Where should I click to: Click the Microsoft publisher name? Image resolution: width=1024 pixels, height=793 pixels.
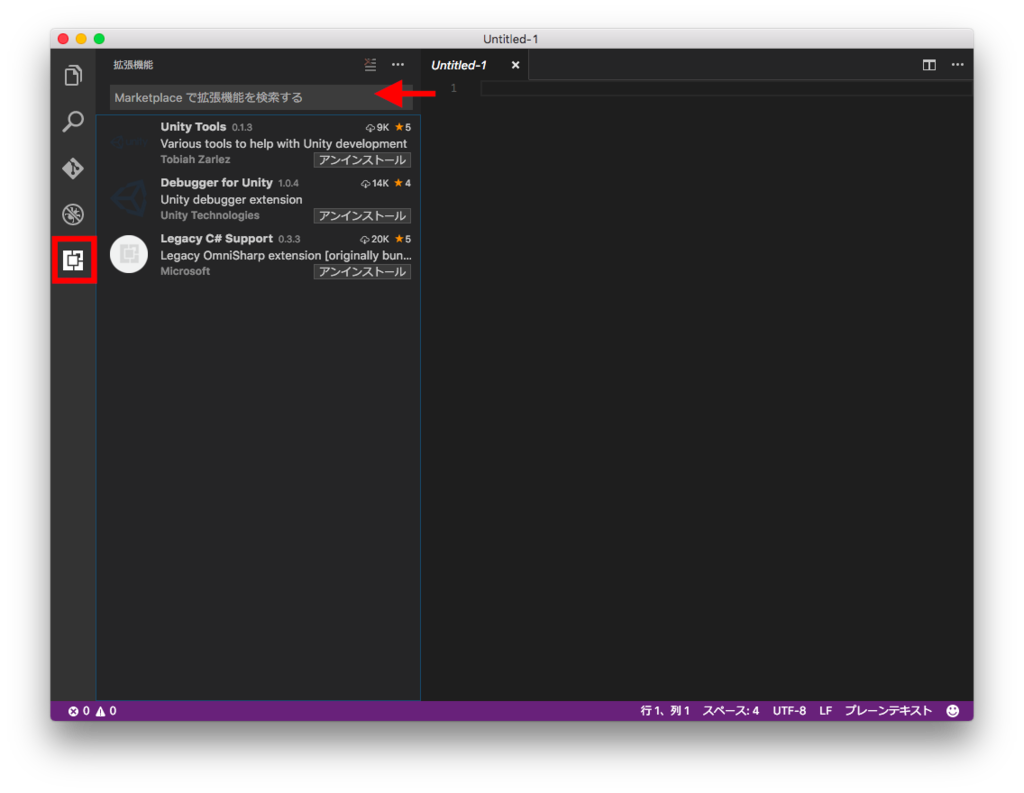point(185,271)
